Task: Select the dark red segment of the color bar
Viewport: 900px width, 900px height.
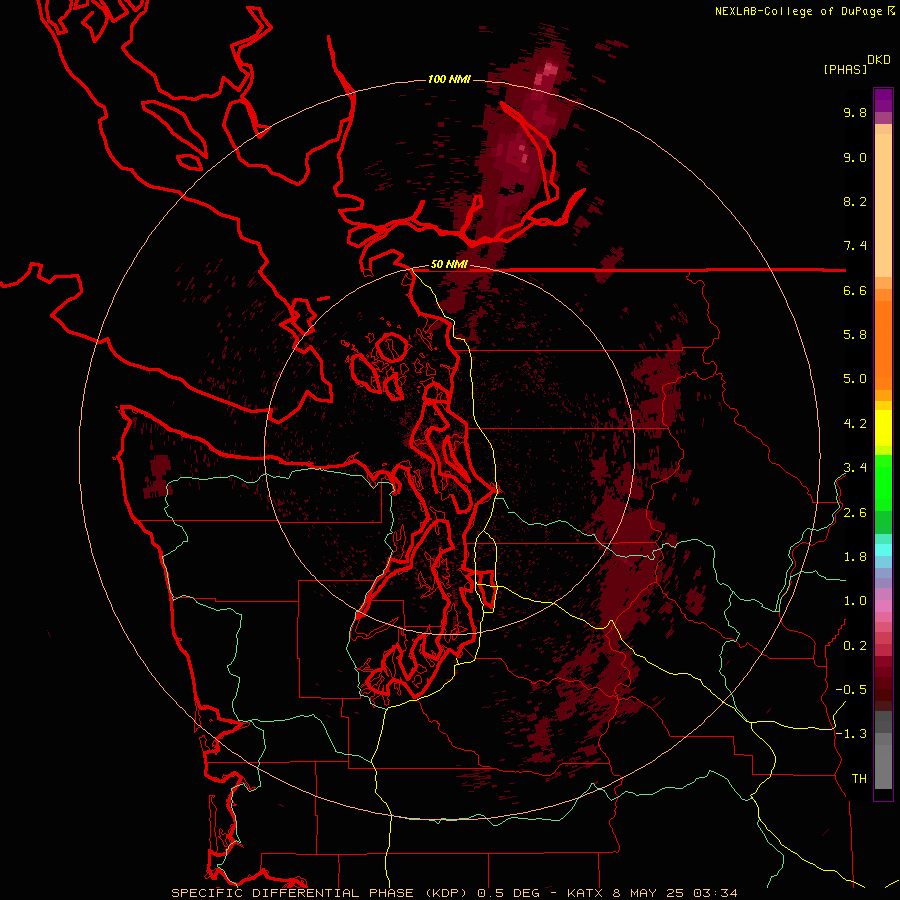Action: pyautogui.click(x=883, y=683)
